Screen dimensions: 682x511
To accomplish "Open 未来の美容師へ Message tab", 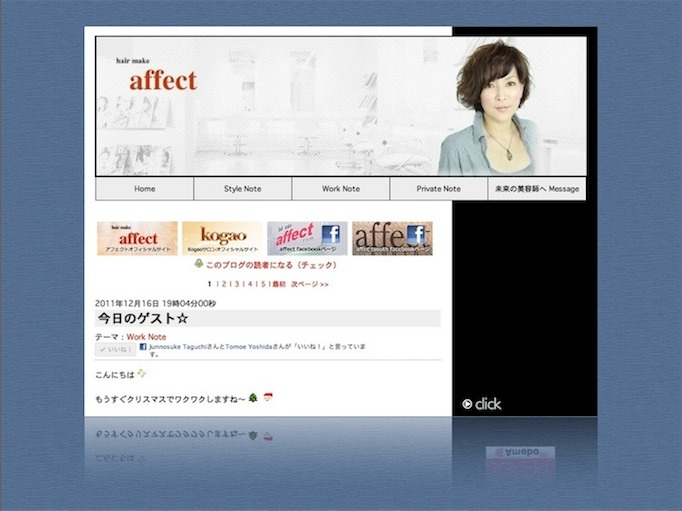I will click(536, 189).
